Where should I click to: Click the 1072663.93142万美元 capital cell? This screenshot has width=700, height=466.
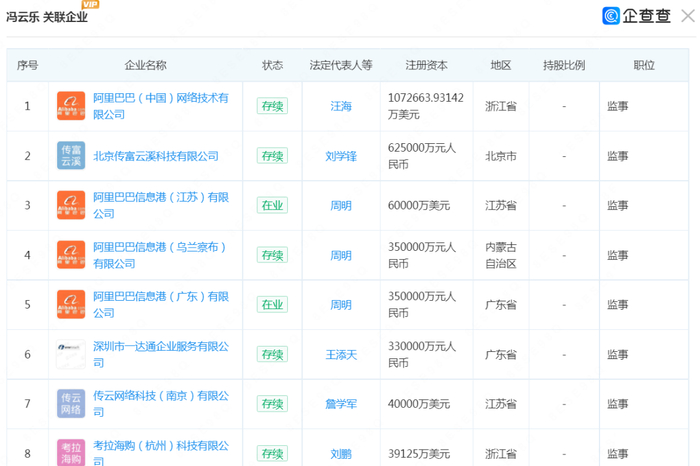(426, 106)
